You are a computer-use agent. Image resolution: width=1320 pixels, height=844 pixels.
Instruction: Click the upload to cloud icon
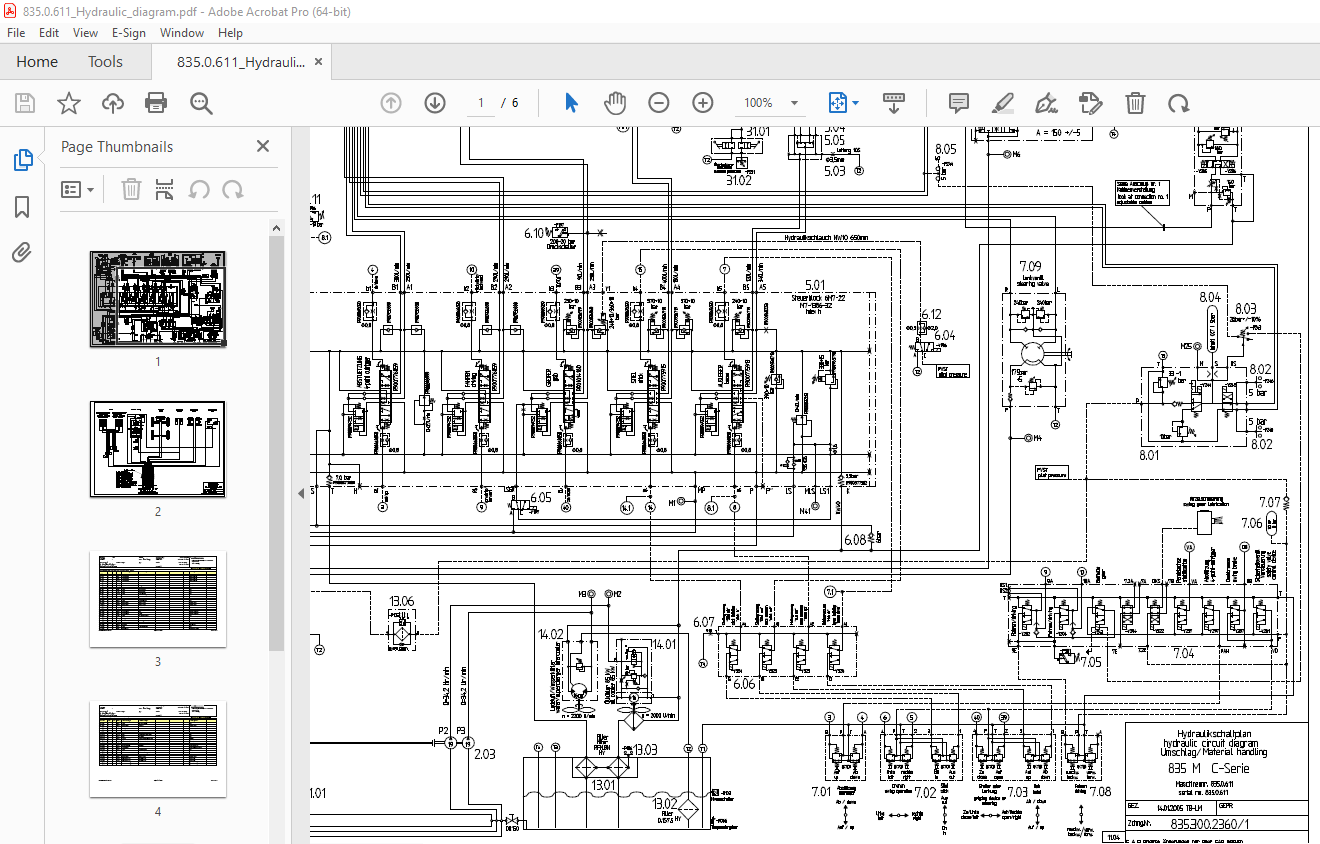point(113,103)
